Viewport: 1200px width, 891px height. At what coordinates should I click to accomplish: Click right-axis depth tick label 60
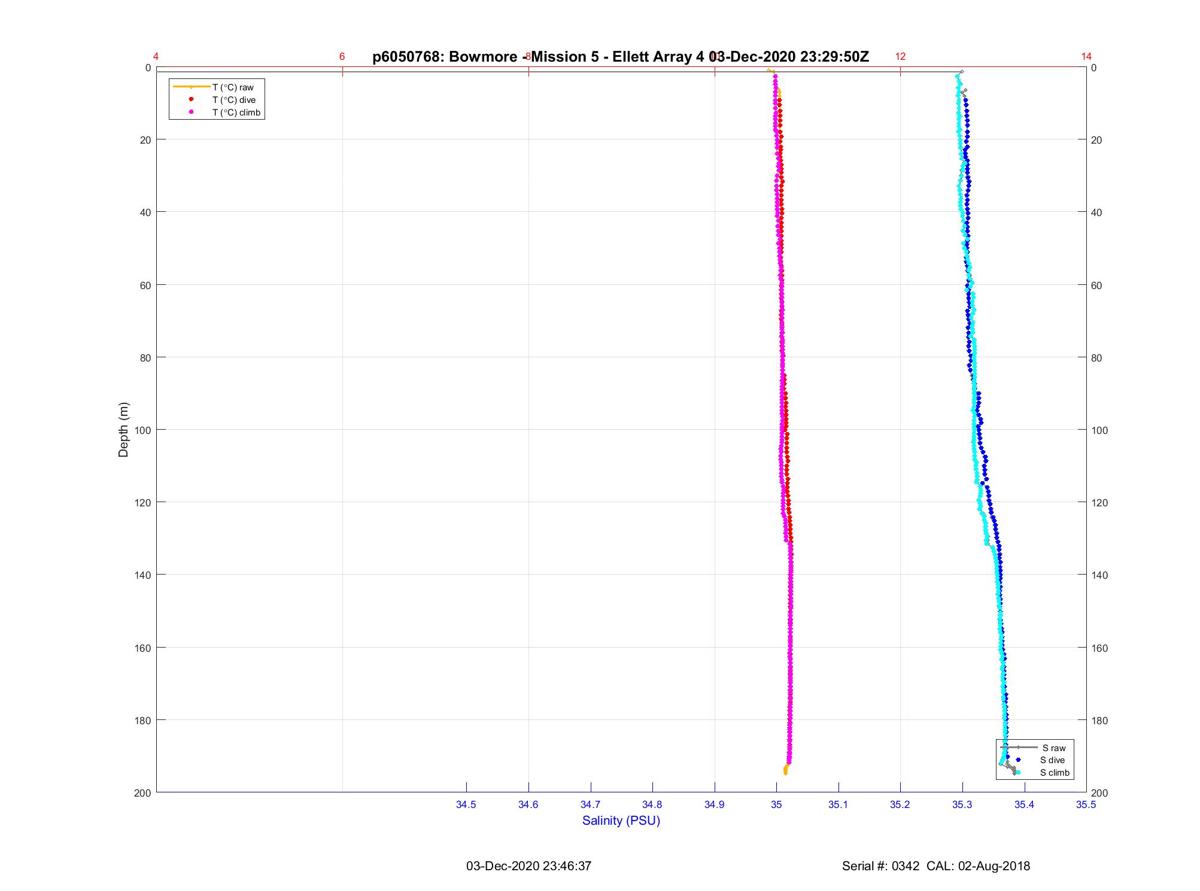(1098, 285)
